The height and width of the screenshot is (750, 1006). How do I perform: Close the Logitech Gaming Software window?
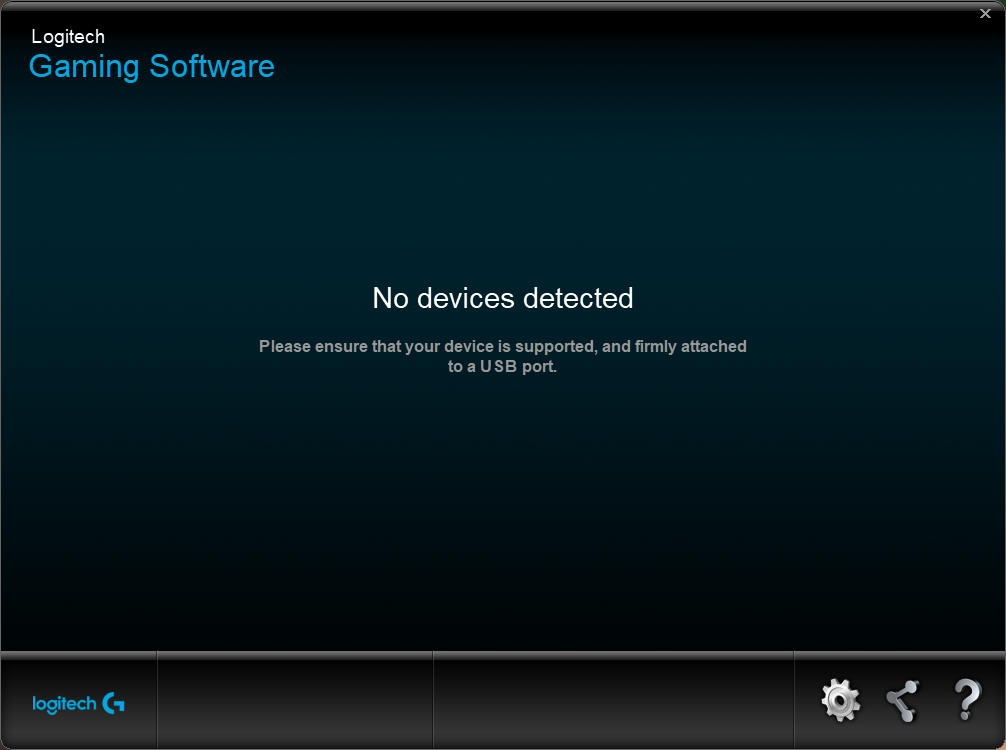coord(985,13)
